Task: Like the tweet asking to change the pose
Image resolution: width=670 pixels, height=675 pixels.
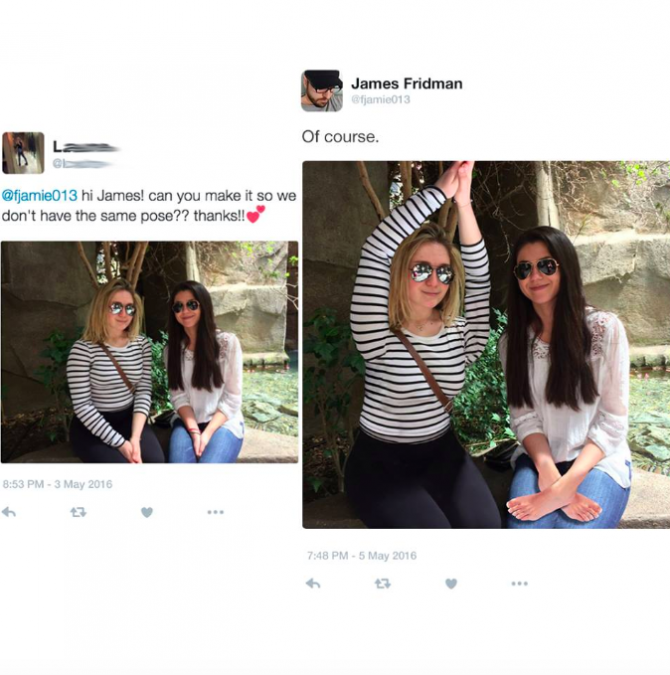Action: (x=147, y=512)
